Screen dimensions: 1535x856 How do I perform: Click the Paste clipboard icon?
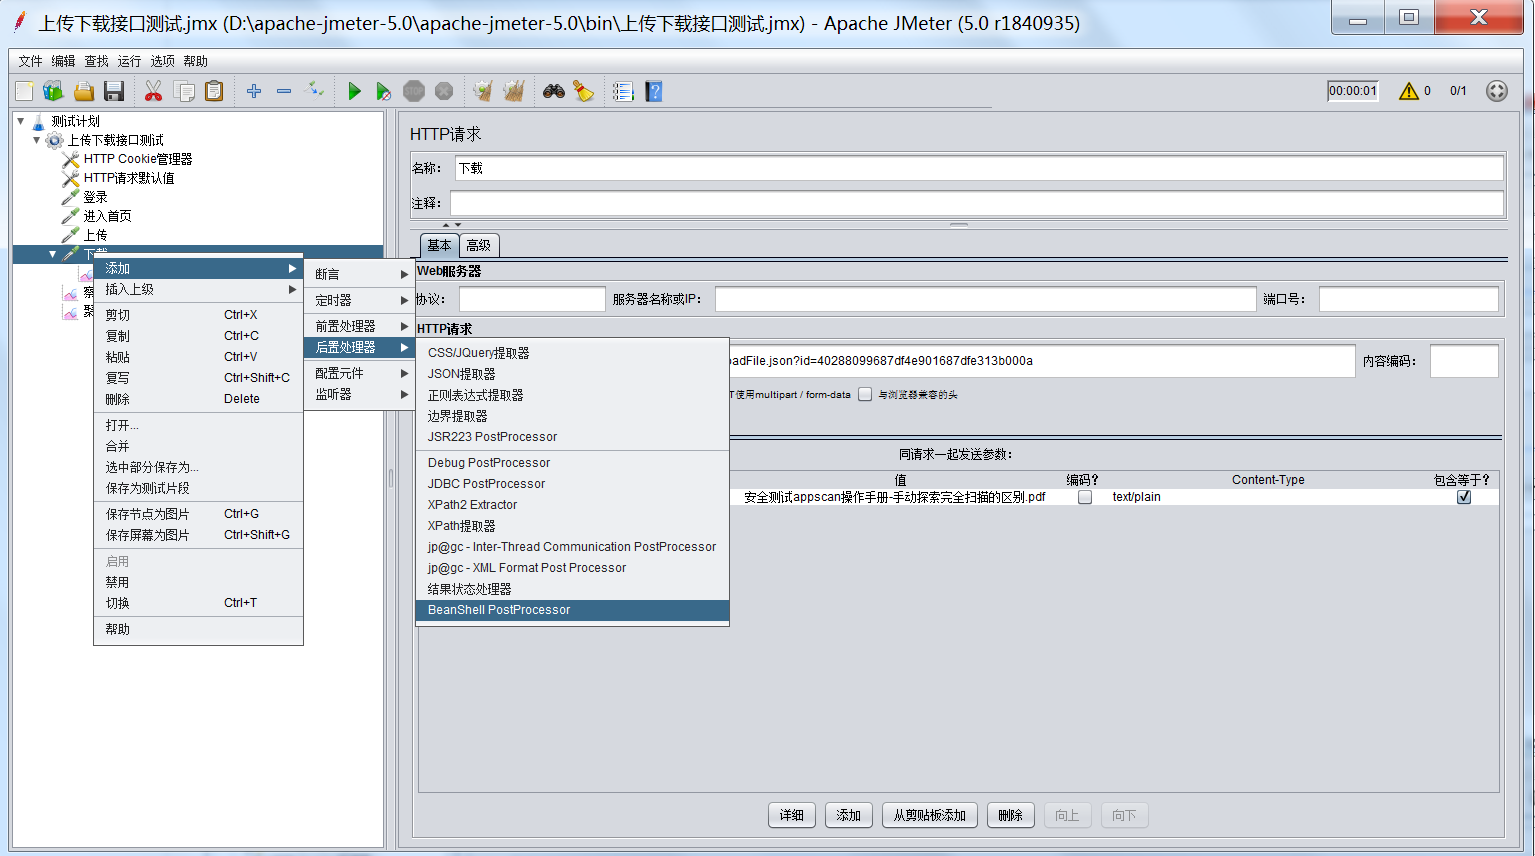(x=214, y=91)
